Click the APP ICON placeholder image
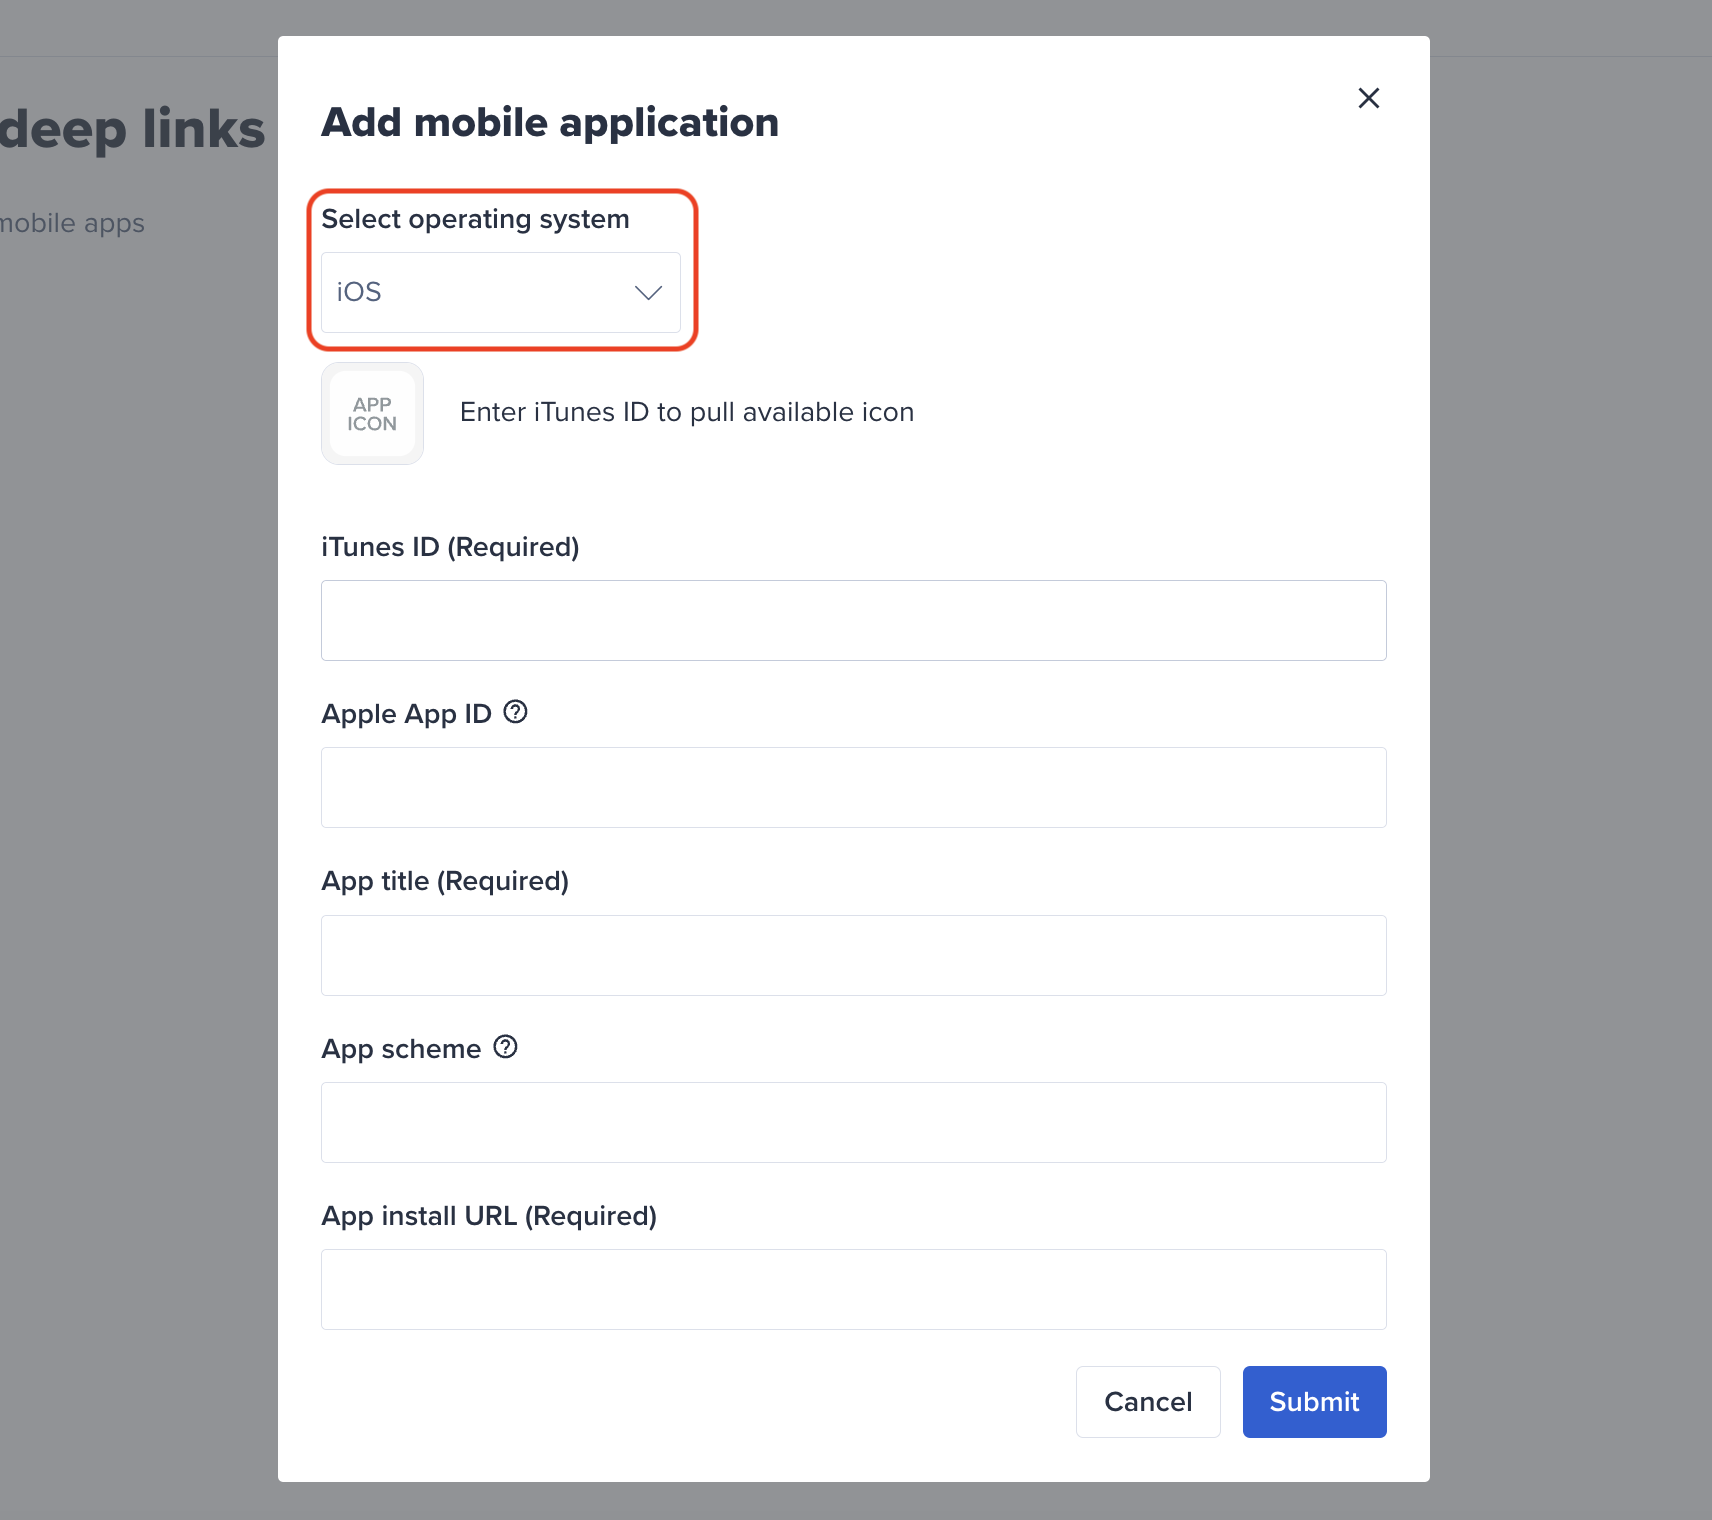The image size is (1712, 1520). point(371,413)
